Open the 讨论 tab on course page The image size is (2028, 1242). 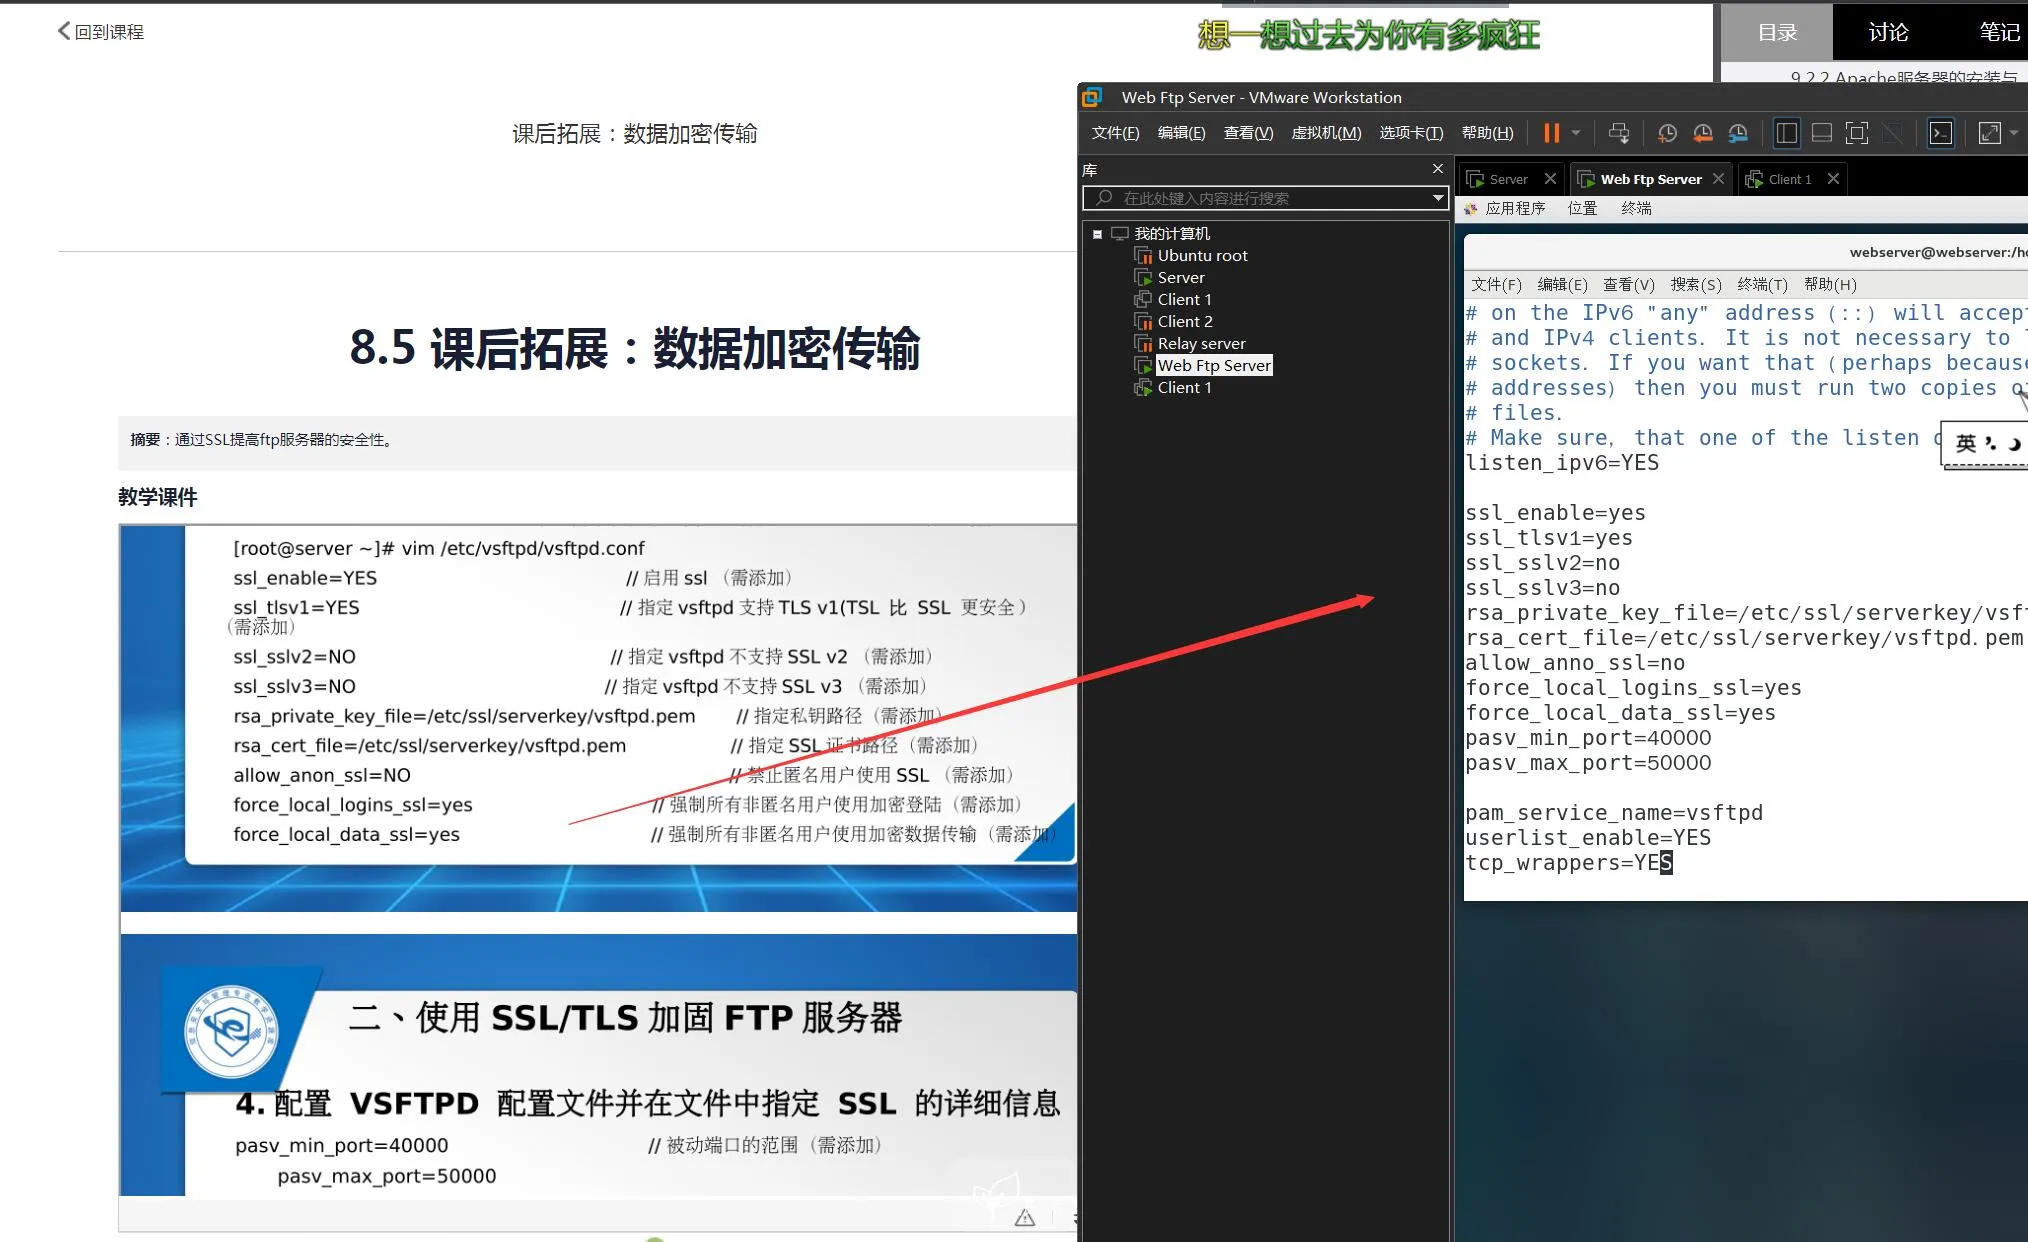tap(1888, 32)
